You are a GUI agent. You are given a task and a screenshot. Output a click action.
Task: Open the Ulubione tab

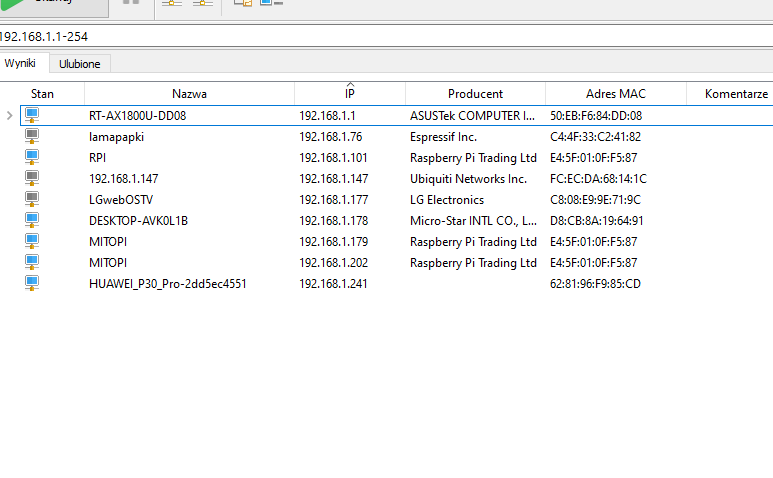(79, 64)
